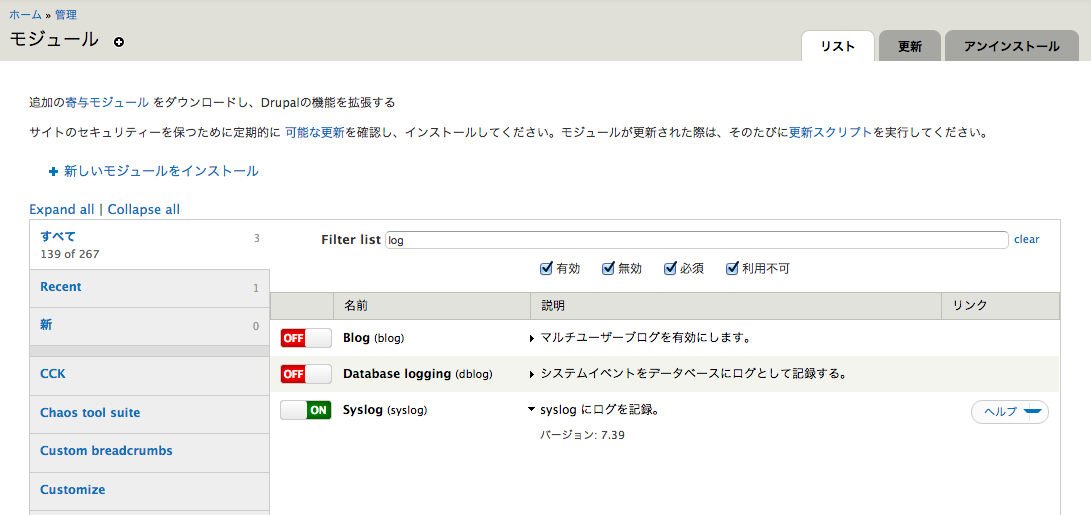Toggle the 利用不可 filter checkbox
Viewport: 1091px width, 515px height.
click(x=732, y=268)
